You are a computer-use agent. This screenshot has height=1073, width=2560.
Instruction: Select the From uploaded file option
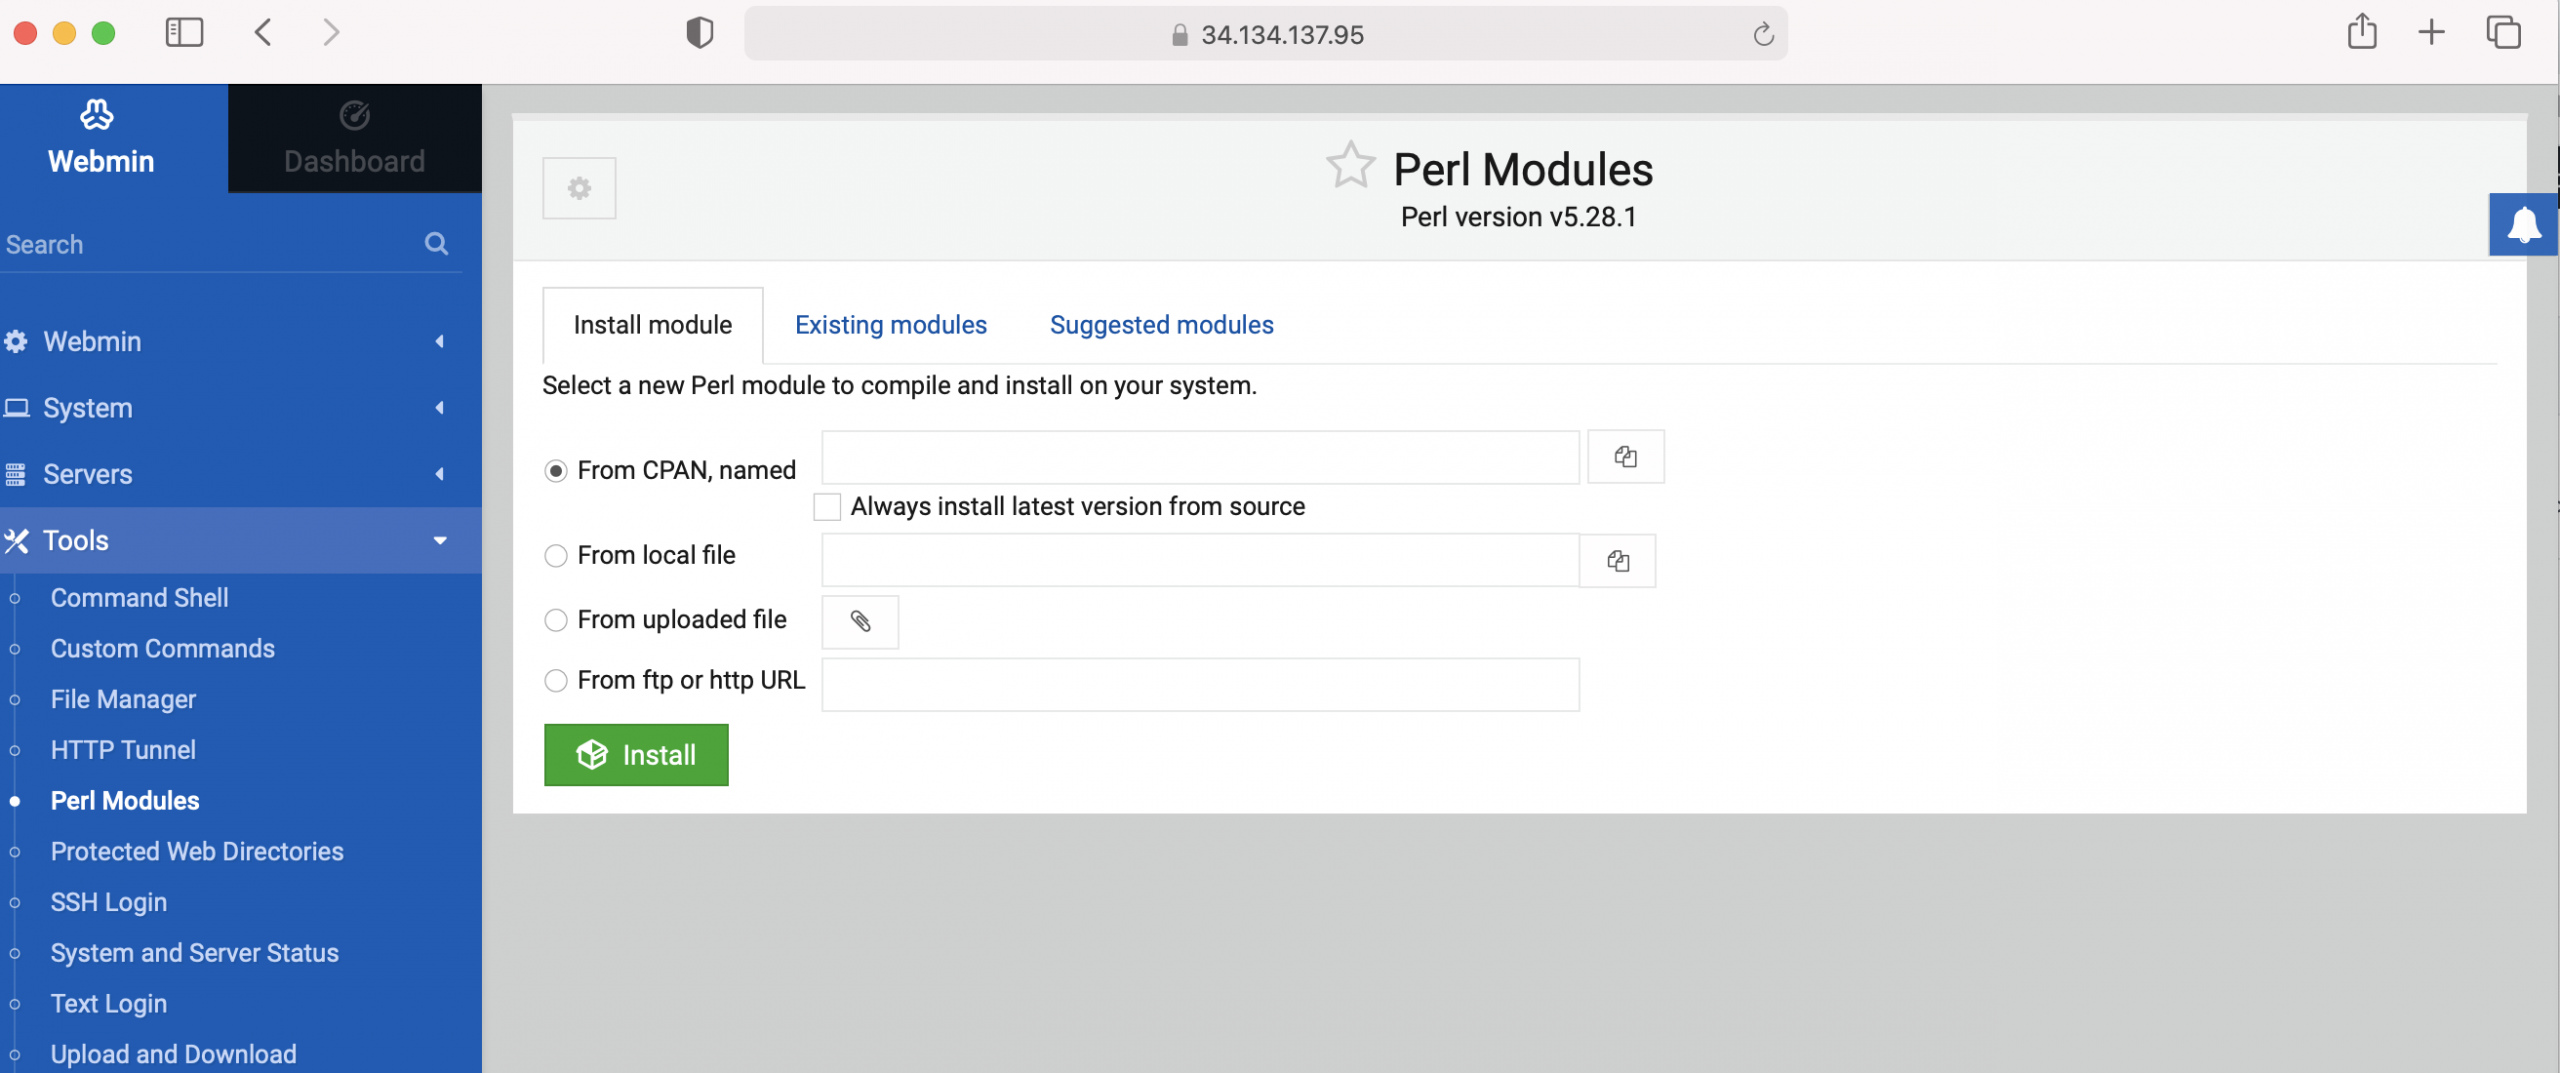[x=556, y=621]
